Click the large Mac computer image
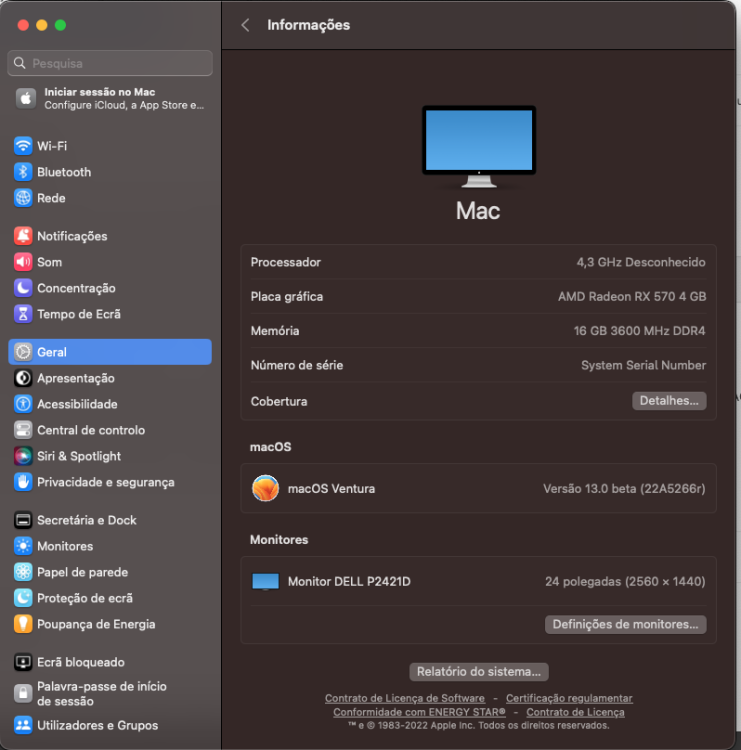 point(479,146)
